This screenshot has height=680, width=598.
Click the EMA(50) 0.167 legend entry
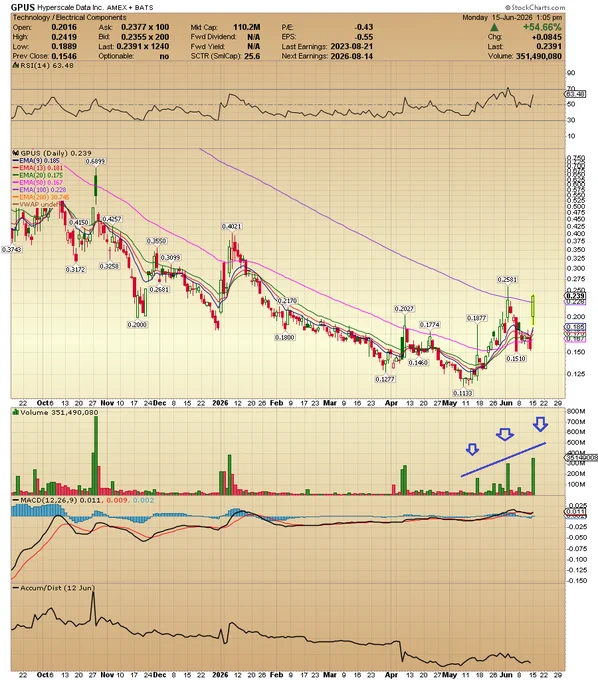tap(40, 183)
